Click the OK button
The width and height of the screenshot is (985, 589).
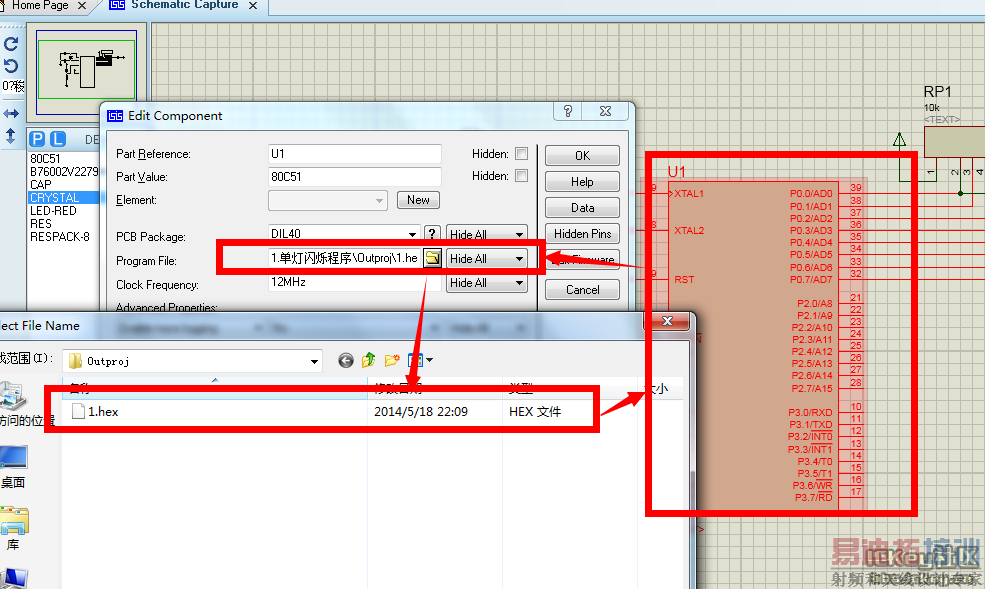pyautogui.click(x=582, y=155)
